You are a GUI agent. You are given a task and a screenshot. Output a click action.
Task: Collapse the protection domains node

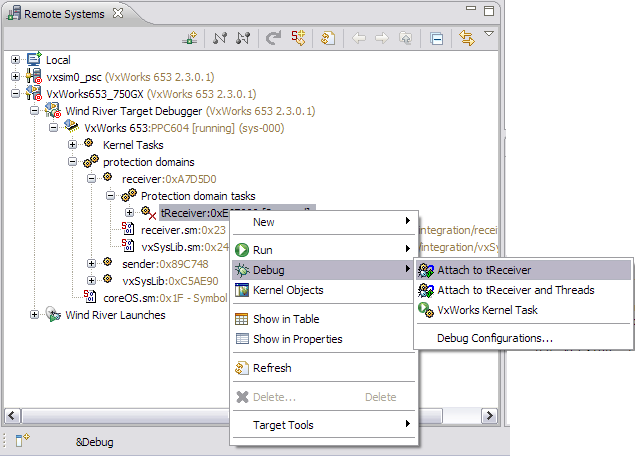[72, 161]
